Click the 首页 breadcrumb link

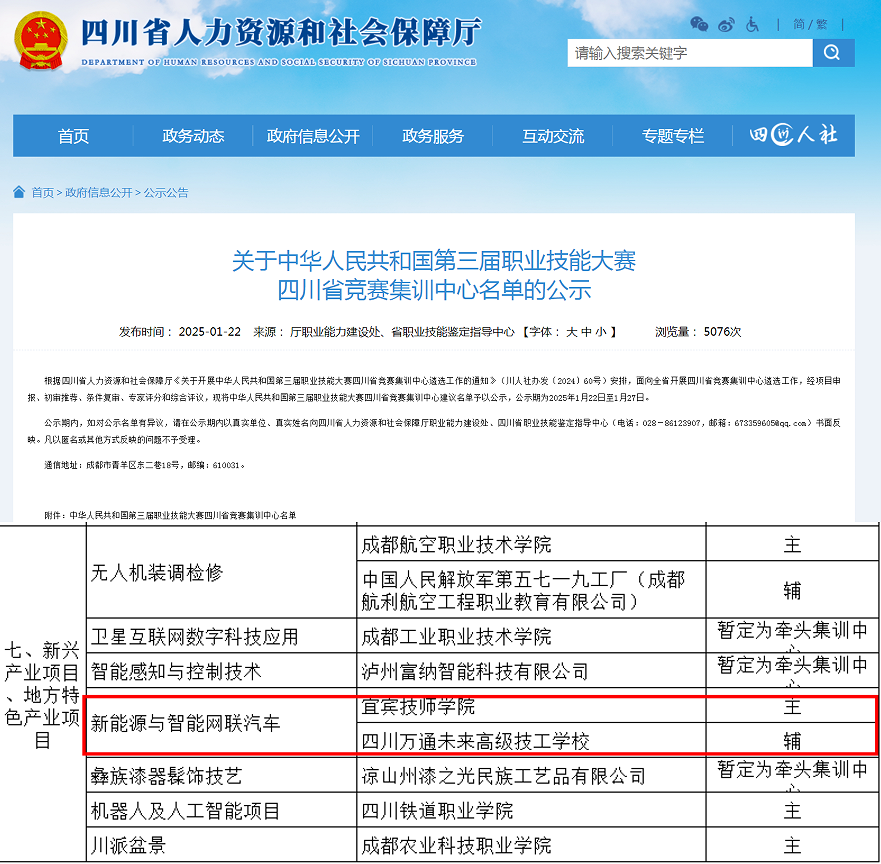[42, 192]
